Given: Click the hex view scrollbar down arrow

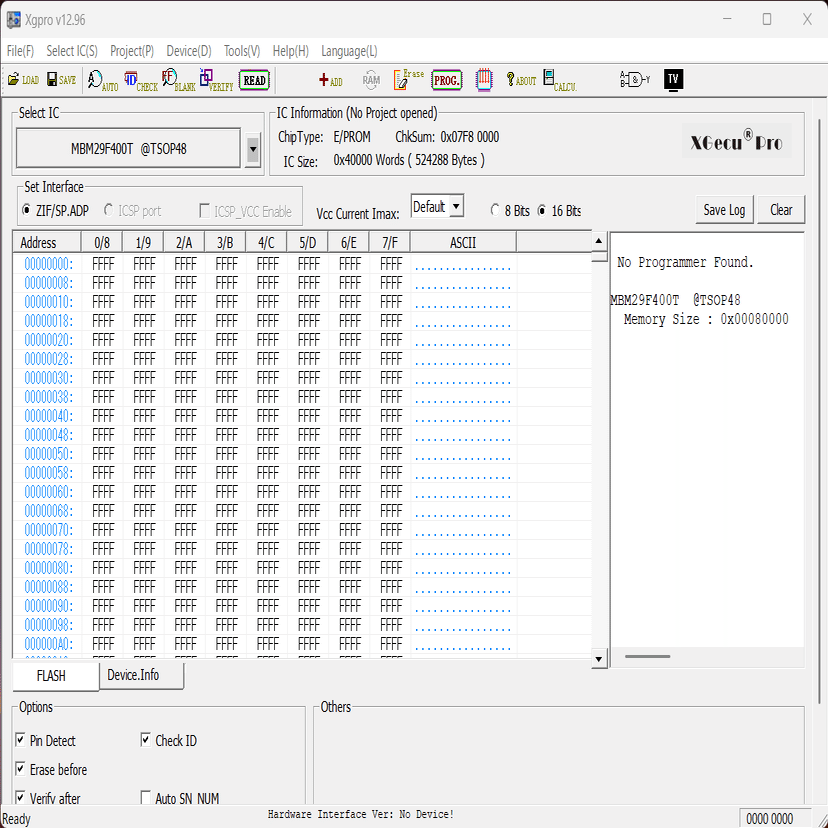Looking at the screenshot, I should click(598, 658).
